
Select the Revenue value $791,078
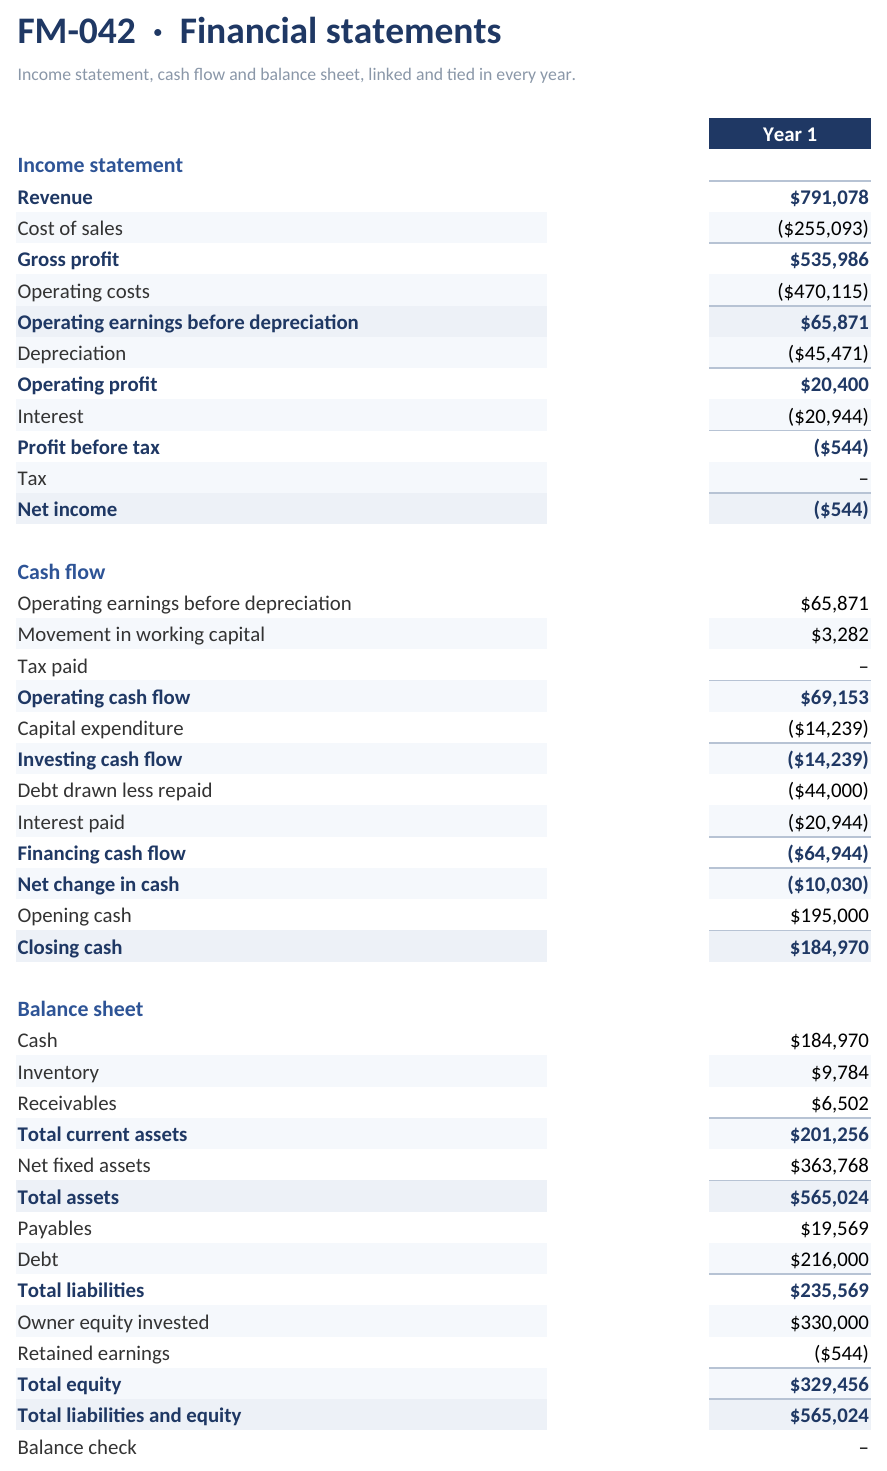[x=829, y=197]
